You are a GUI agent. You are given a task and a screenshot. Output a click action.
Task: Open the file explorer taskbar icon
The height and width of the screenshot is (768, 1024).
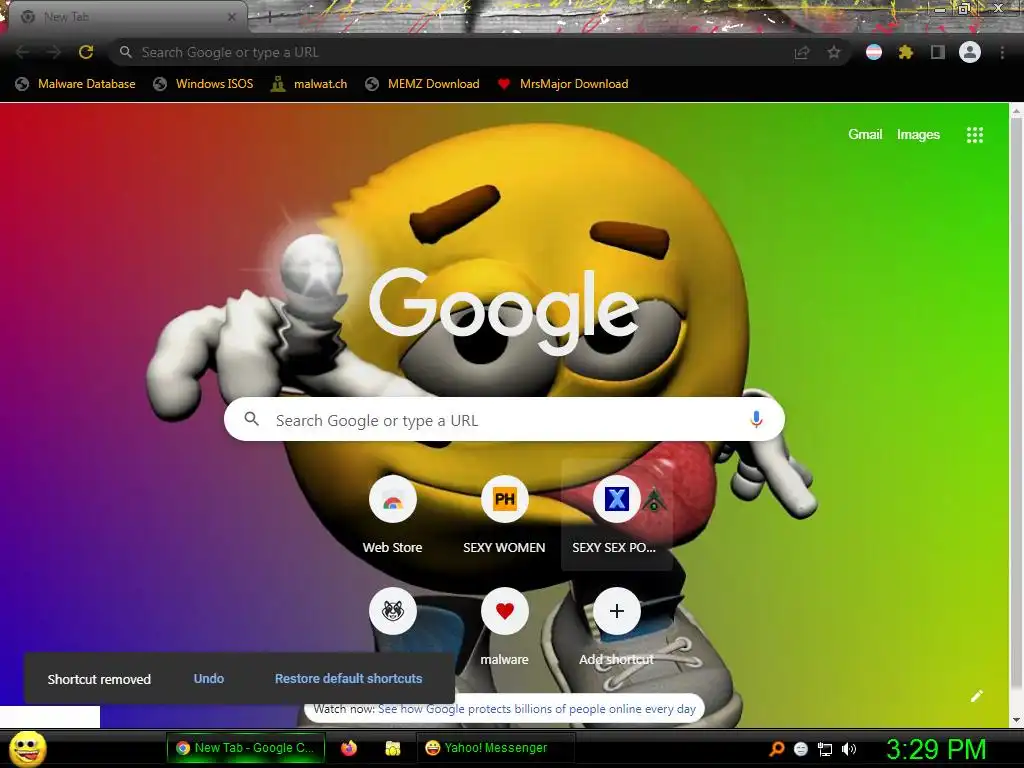(x=392, y=748)
